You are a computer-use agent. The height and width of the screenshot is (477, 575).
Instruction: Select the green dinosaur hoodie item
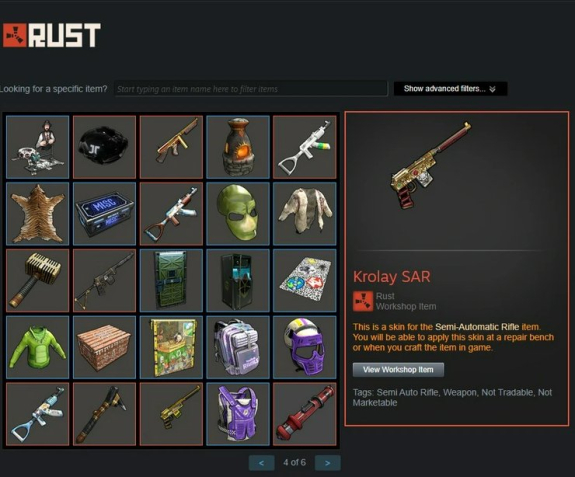pos(38,347)
